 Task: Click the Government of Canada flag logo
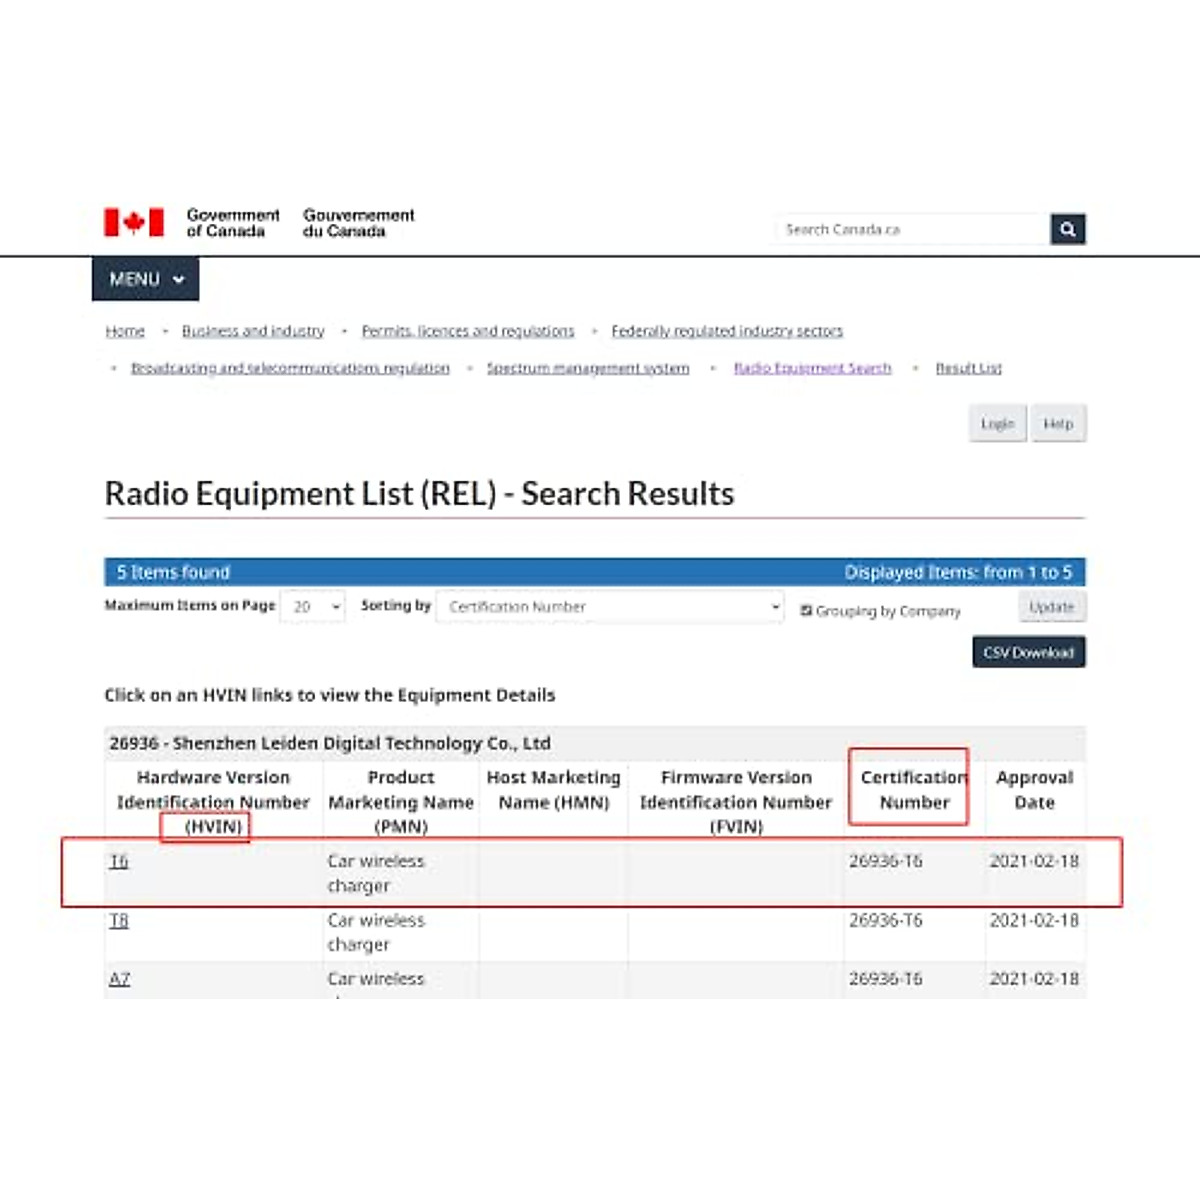134,222
